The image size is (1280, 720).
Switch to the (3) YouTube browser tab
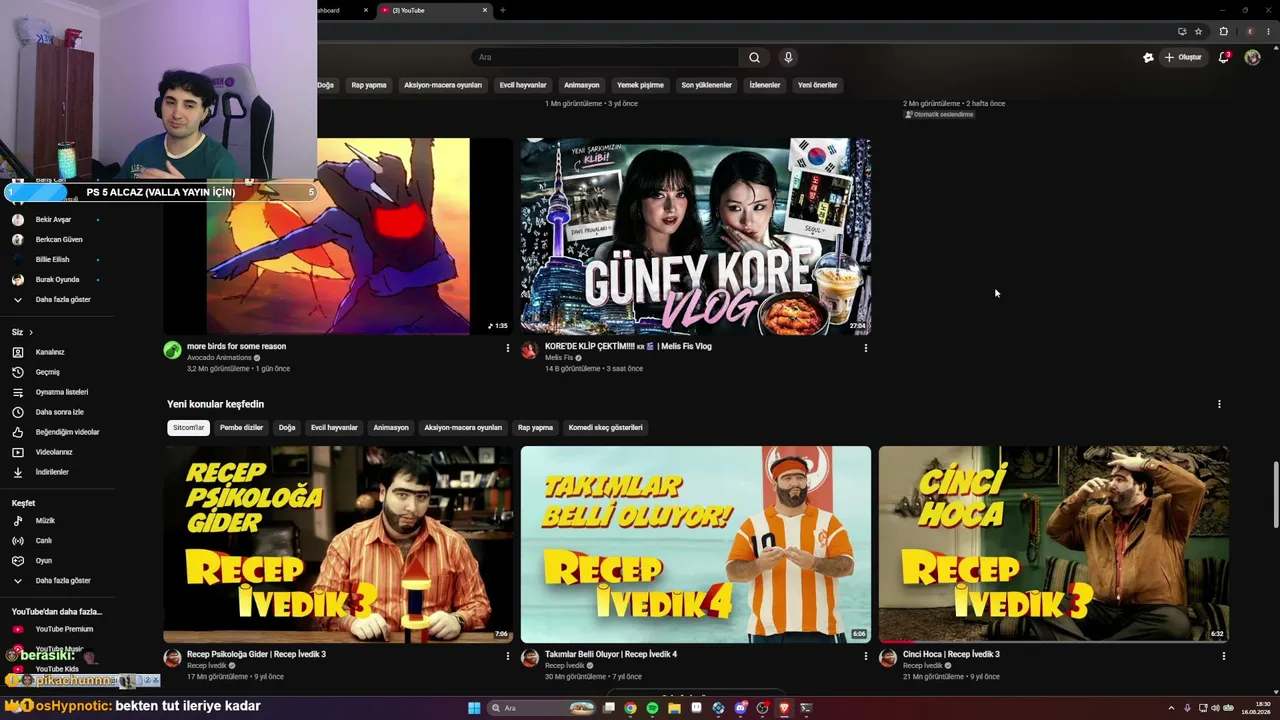click(x=435, y=10)
